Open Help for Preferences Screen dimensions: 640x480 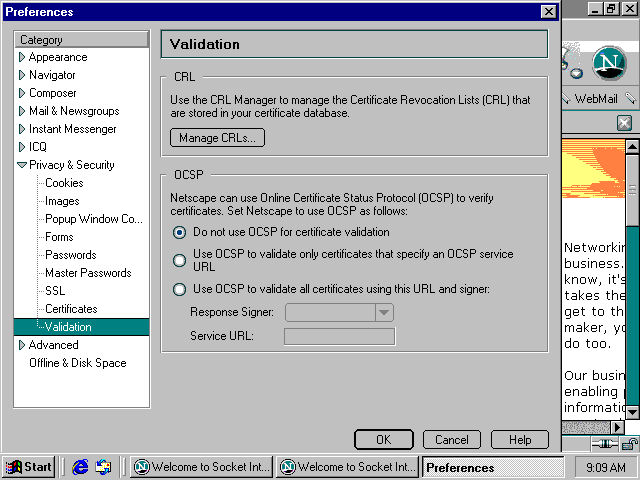click(520, 440)
